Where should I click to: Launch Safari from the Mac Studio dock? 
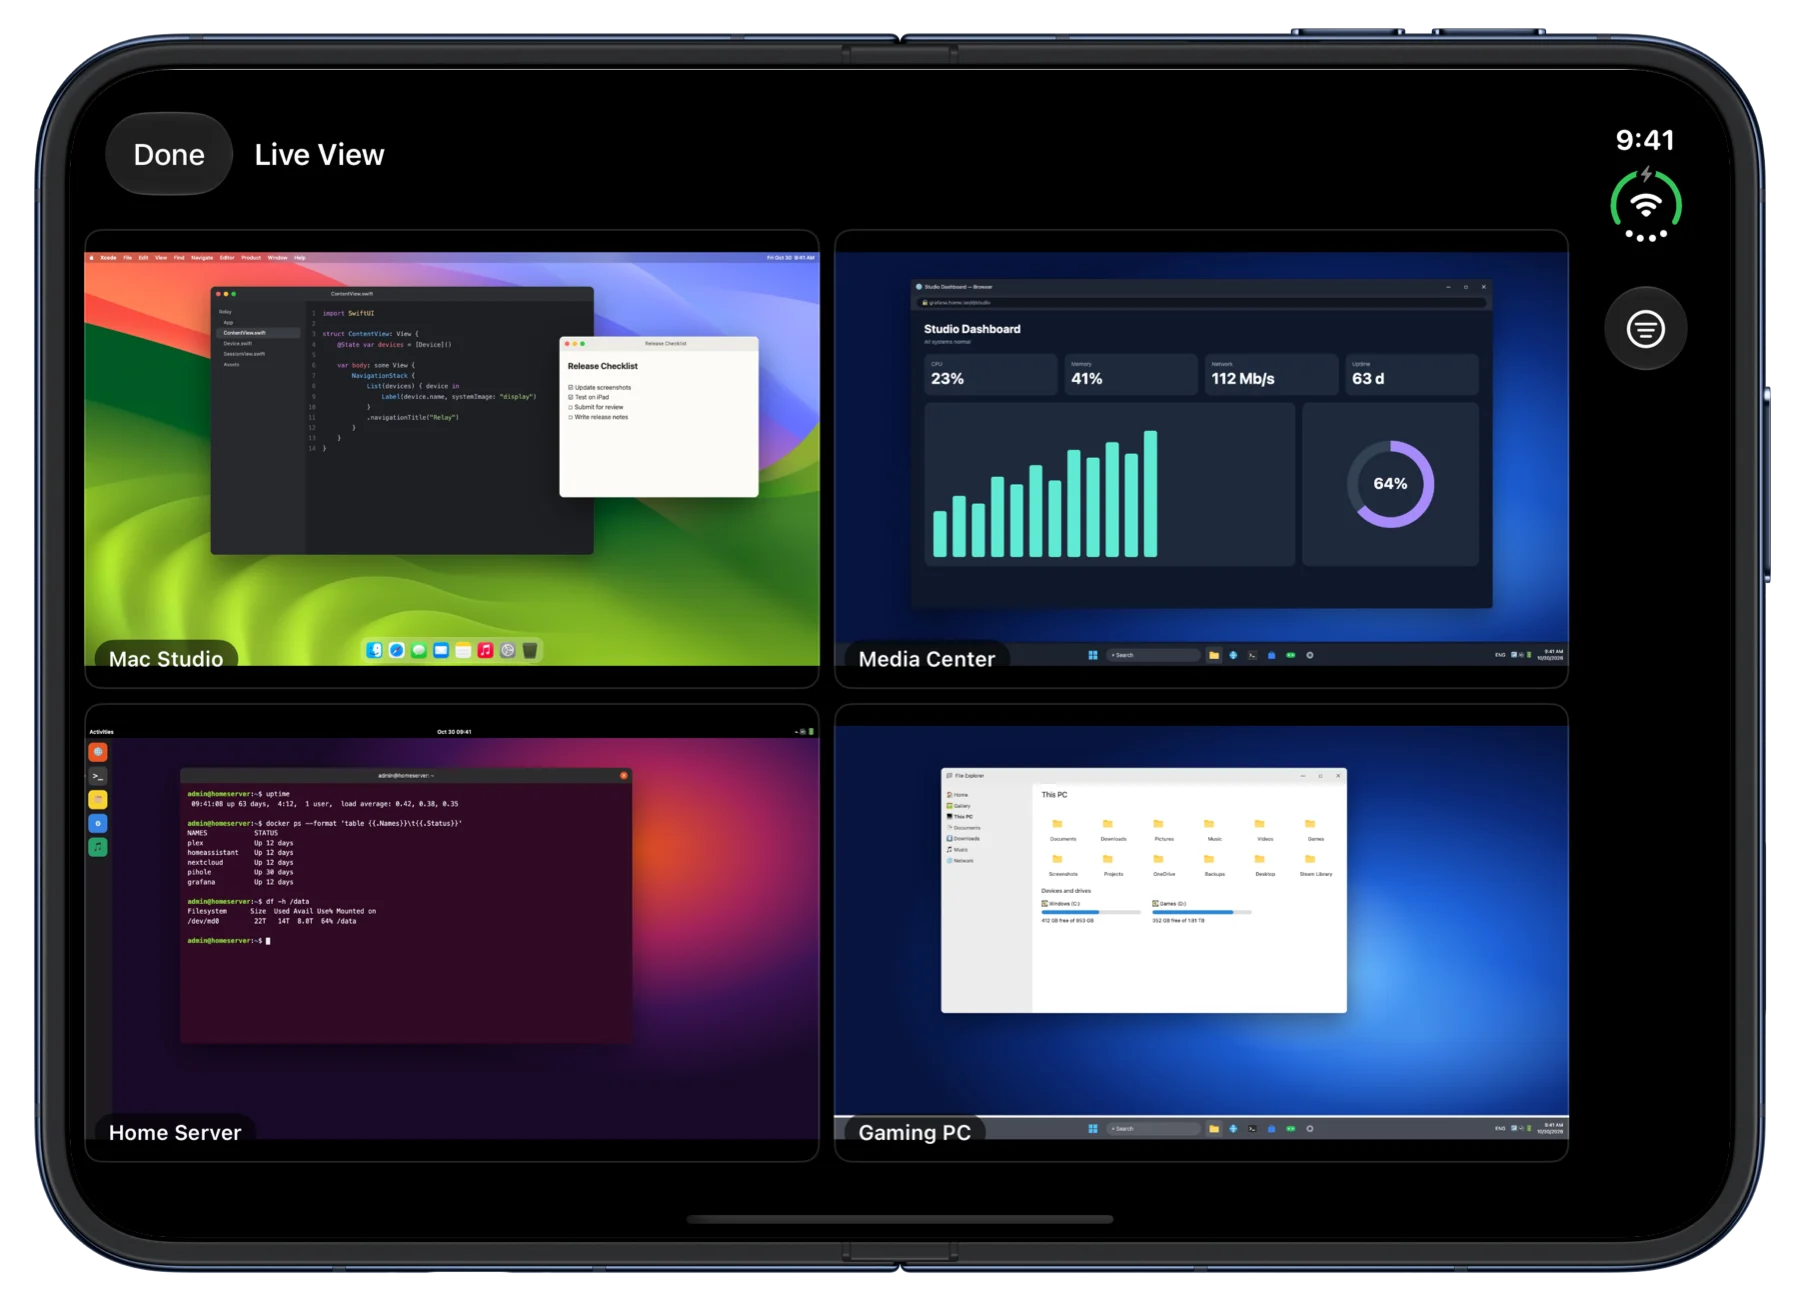[x=396, y=651]
